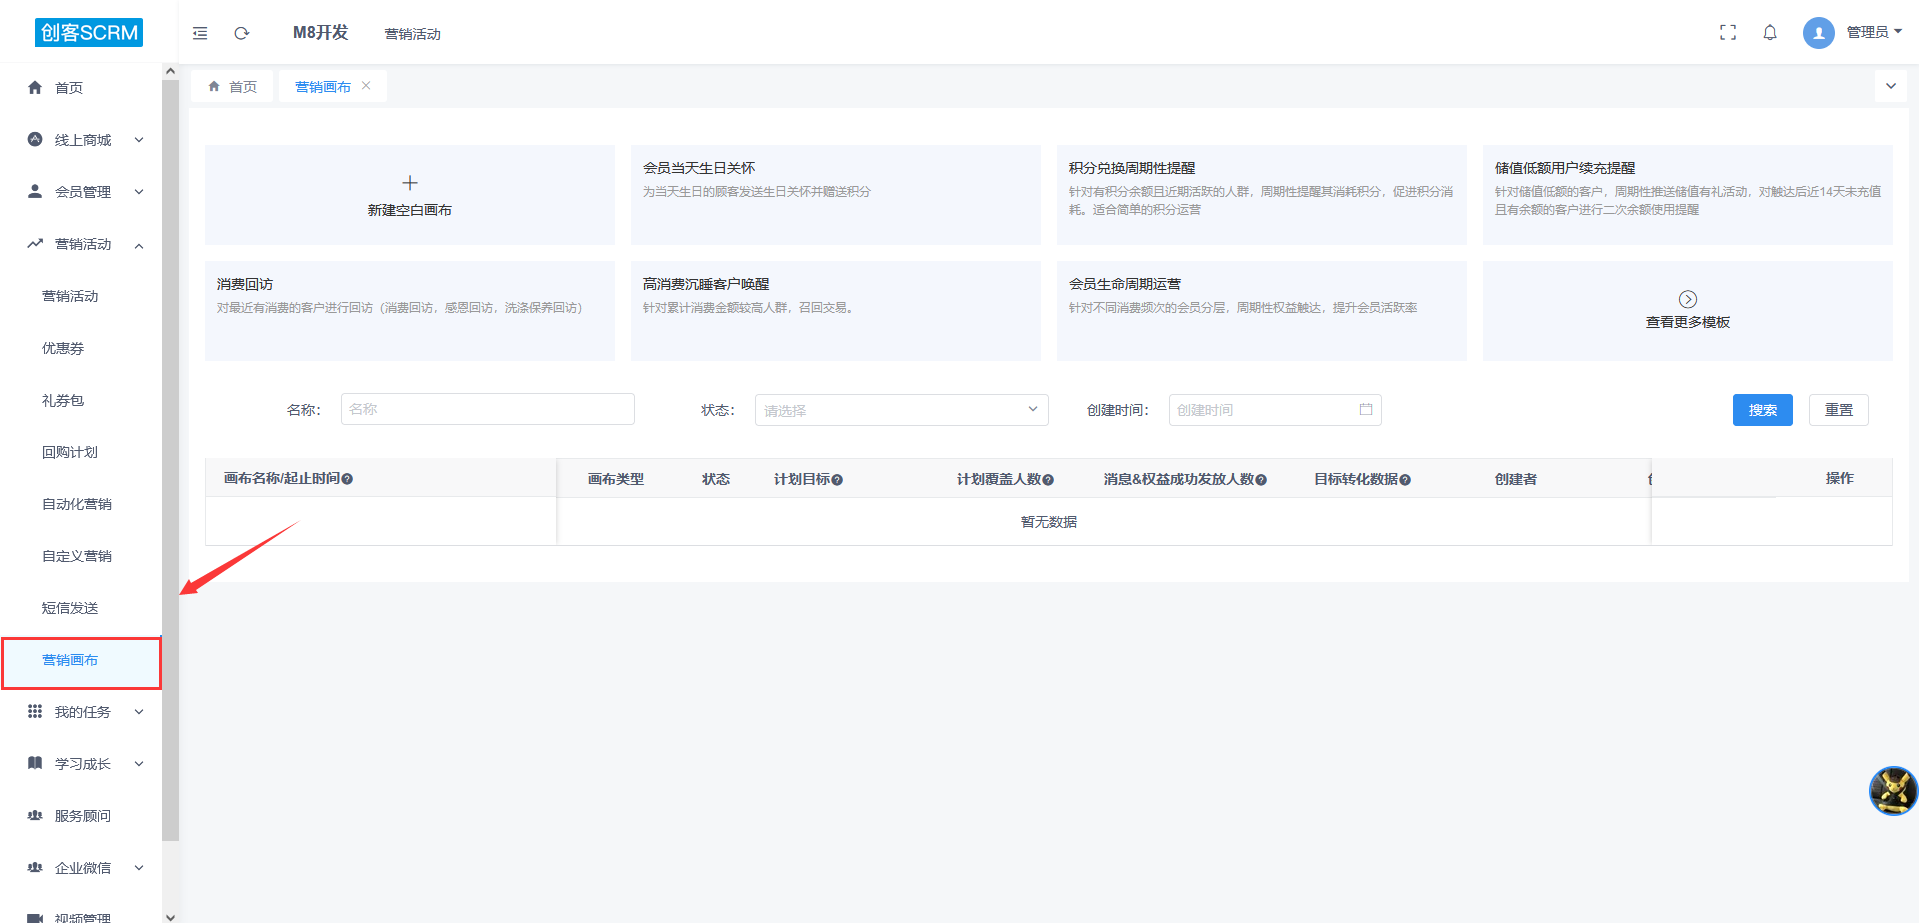Open the 自定义营销 sidebar item
Viewport: 1919px width, 923px height.
coord(77,556)
